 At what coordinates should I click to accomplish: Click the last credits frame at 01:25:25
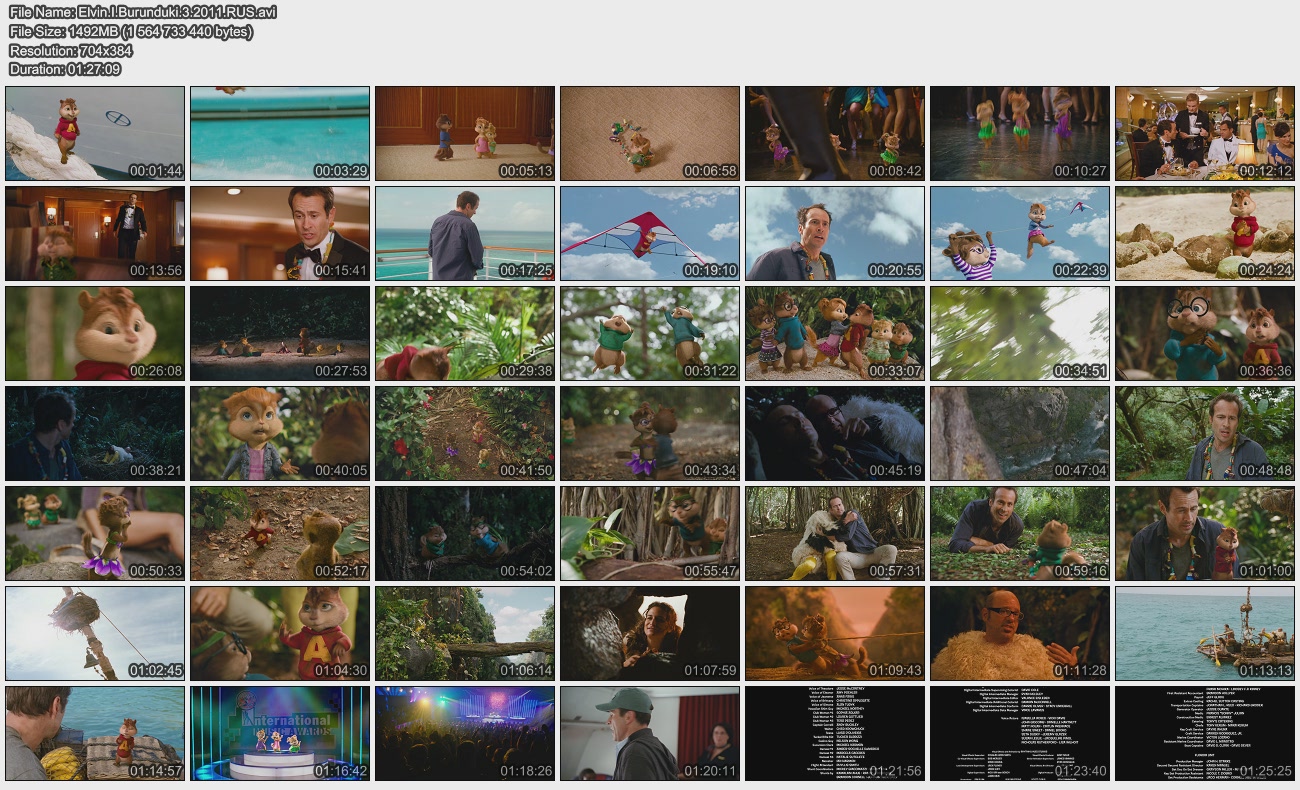click(x=1205, y=733)
